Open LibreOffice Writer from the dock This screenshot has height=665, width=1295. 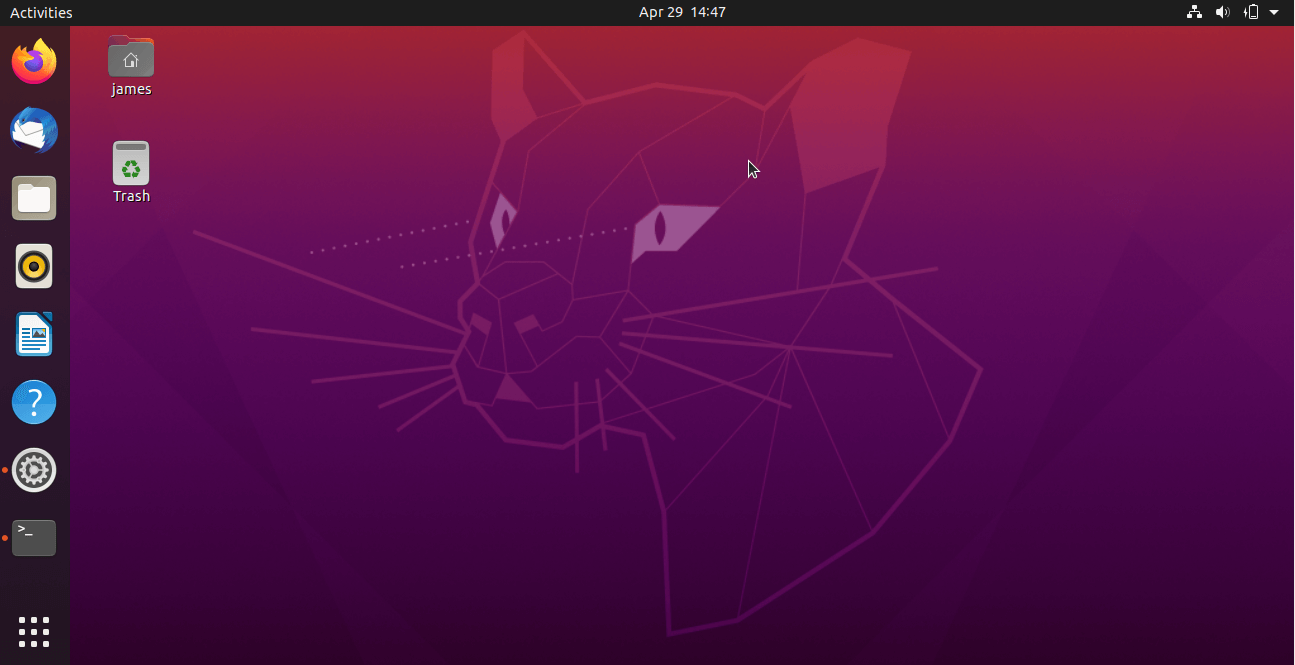coord(34,334)
